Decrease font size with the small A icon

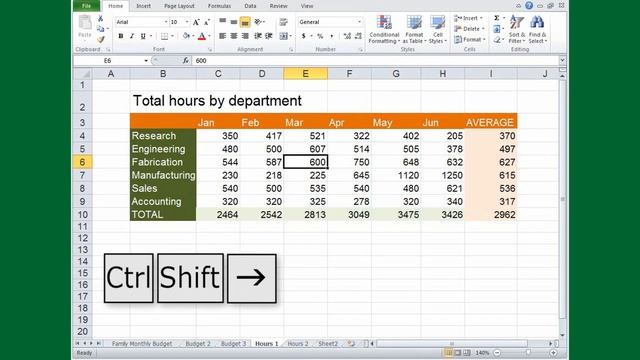(x=207, y=22)
